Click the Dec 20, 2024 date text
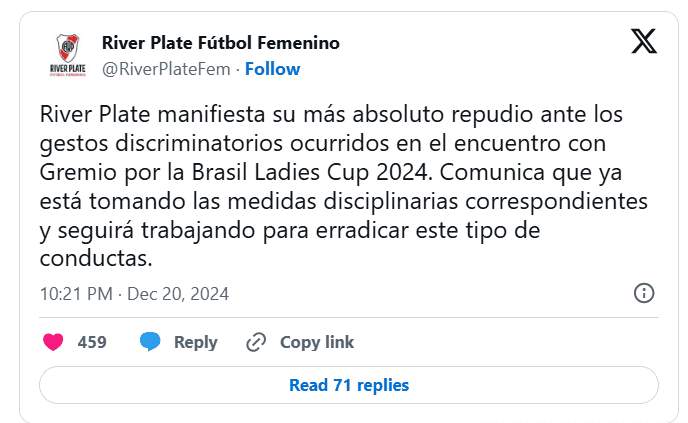This screenshot has height=423, width=688. click(x=177, y=294)
